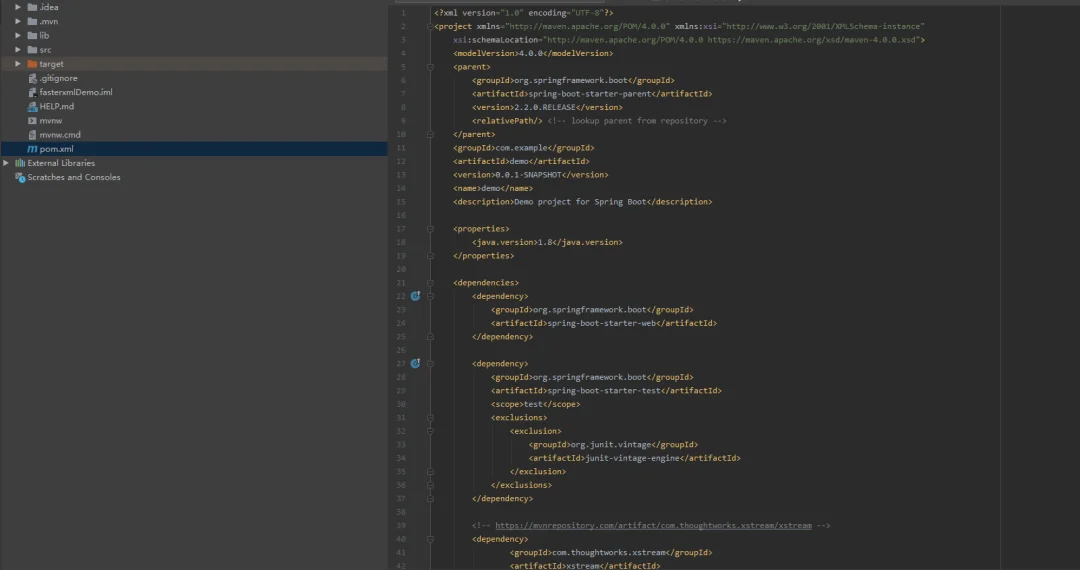Select fasterxmlDemo.iml in the project tree
Viewport: 1080px width, 570px height.
pyautogui.click(x=76, y=92)
